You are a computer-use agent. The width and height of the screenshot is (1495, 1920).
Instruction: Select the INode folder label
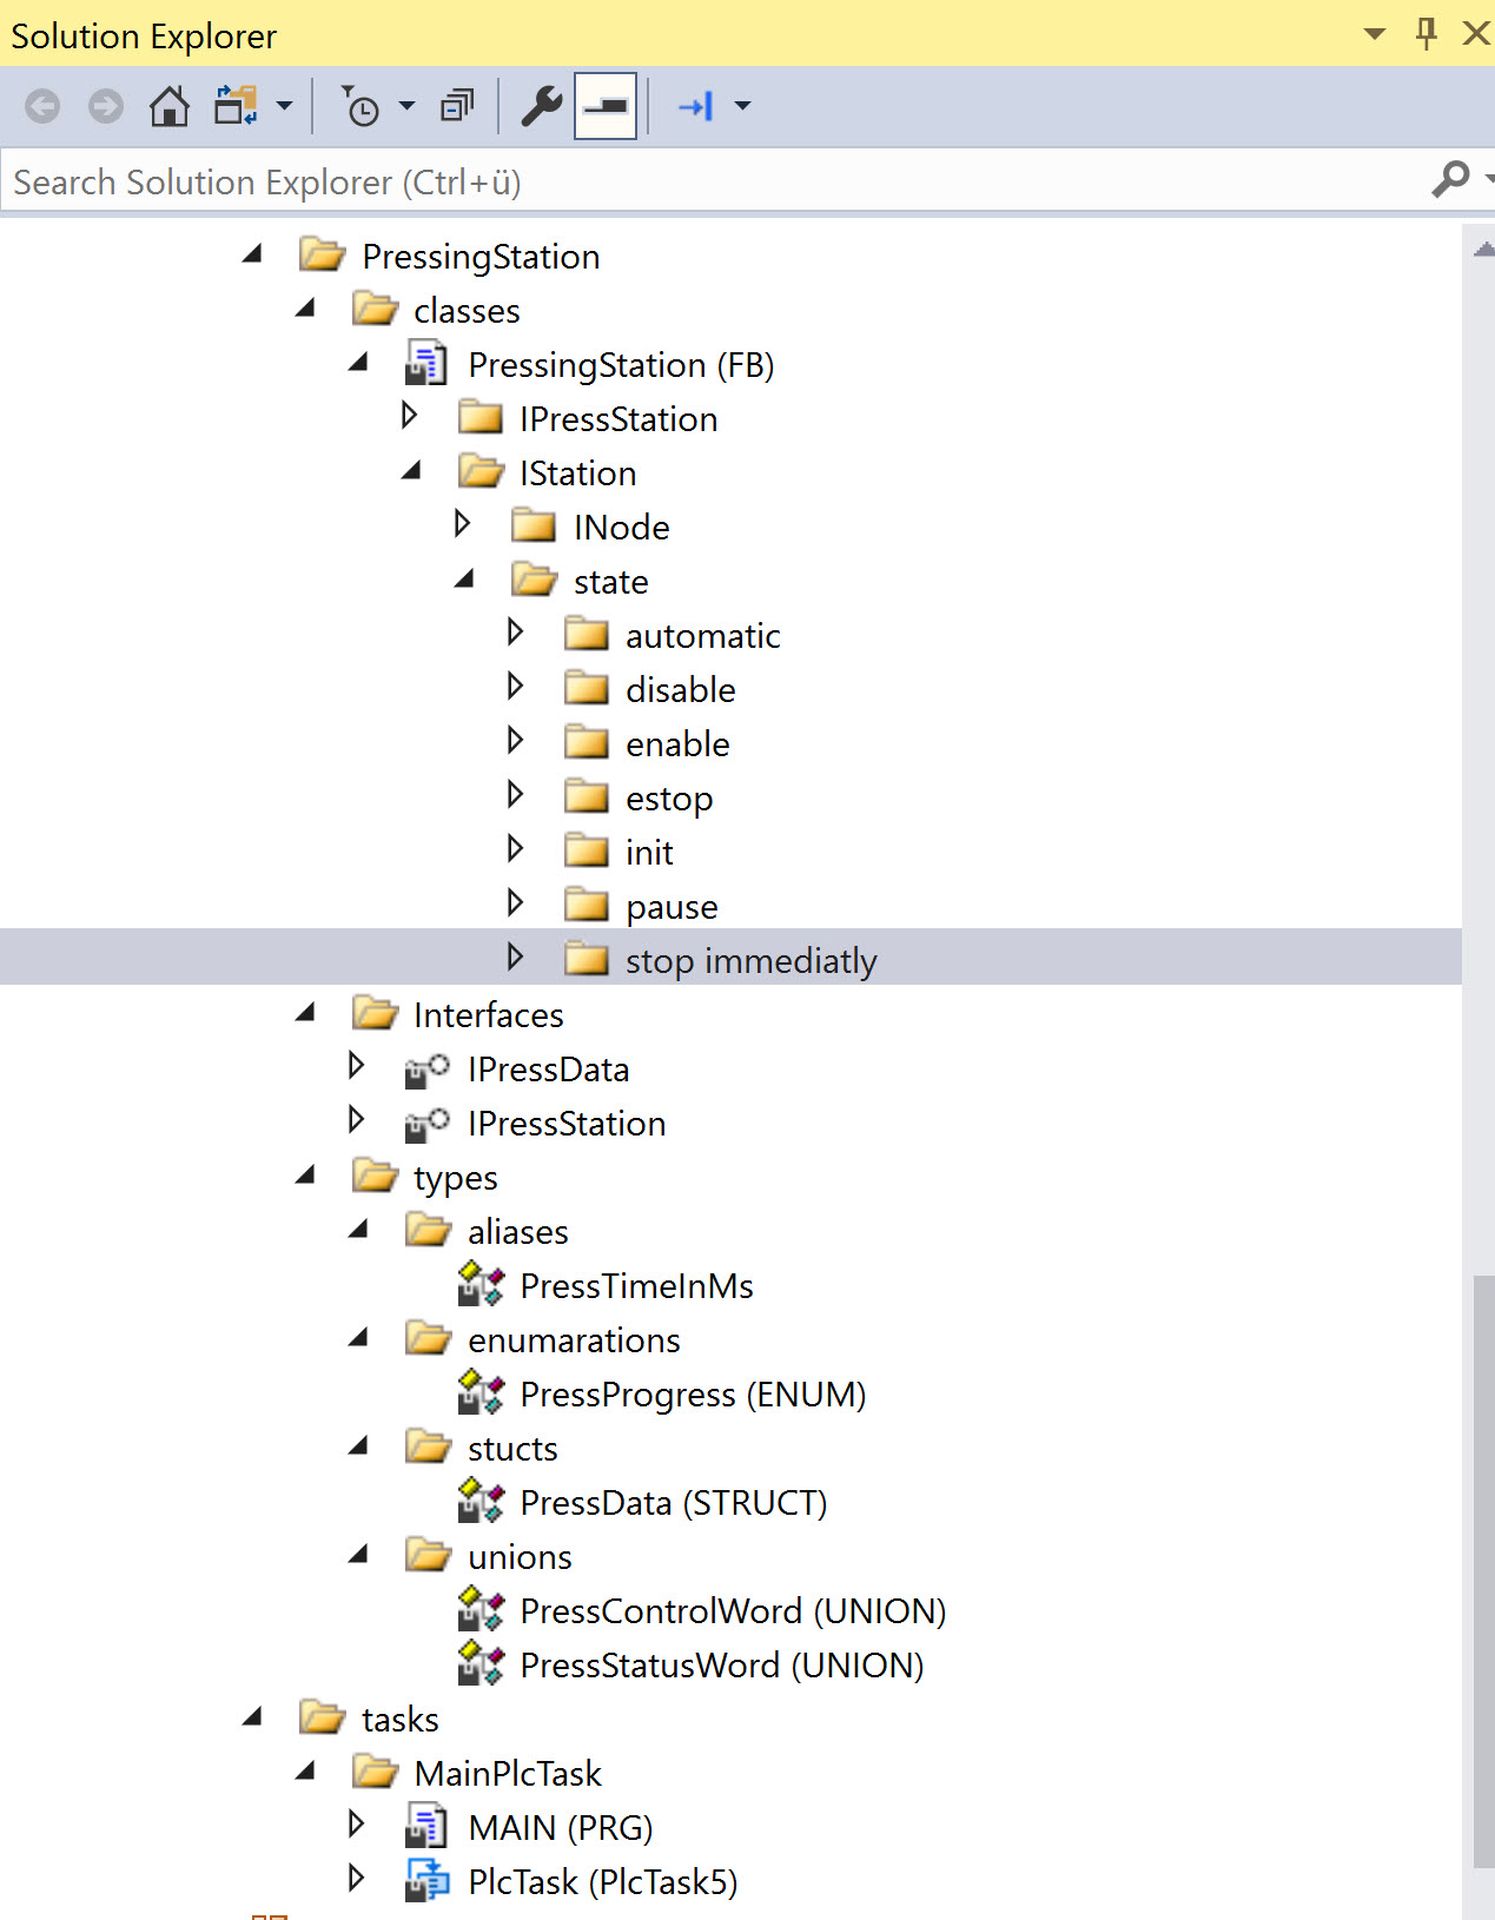[x=621, y=527]
